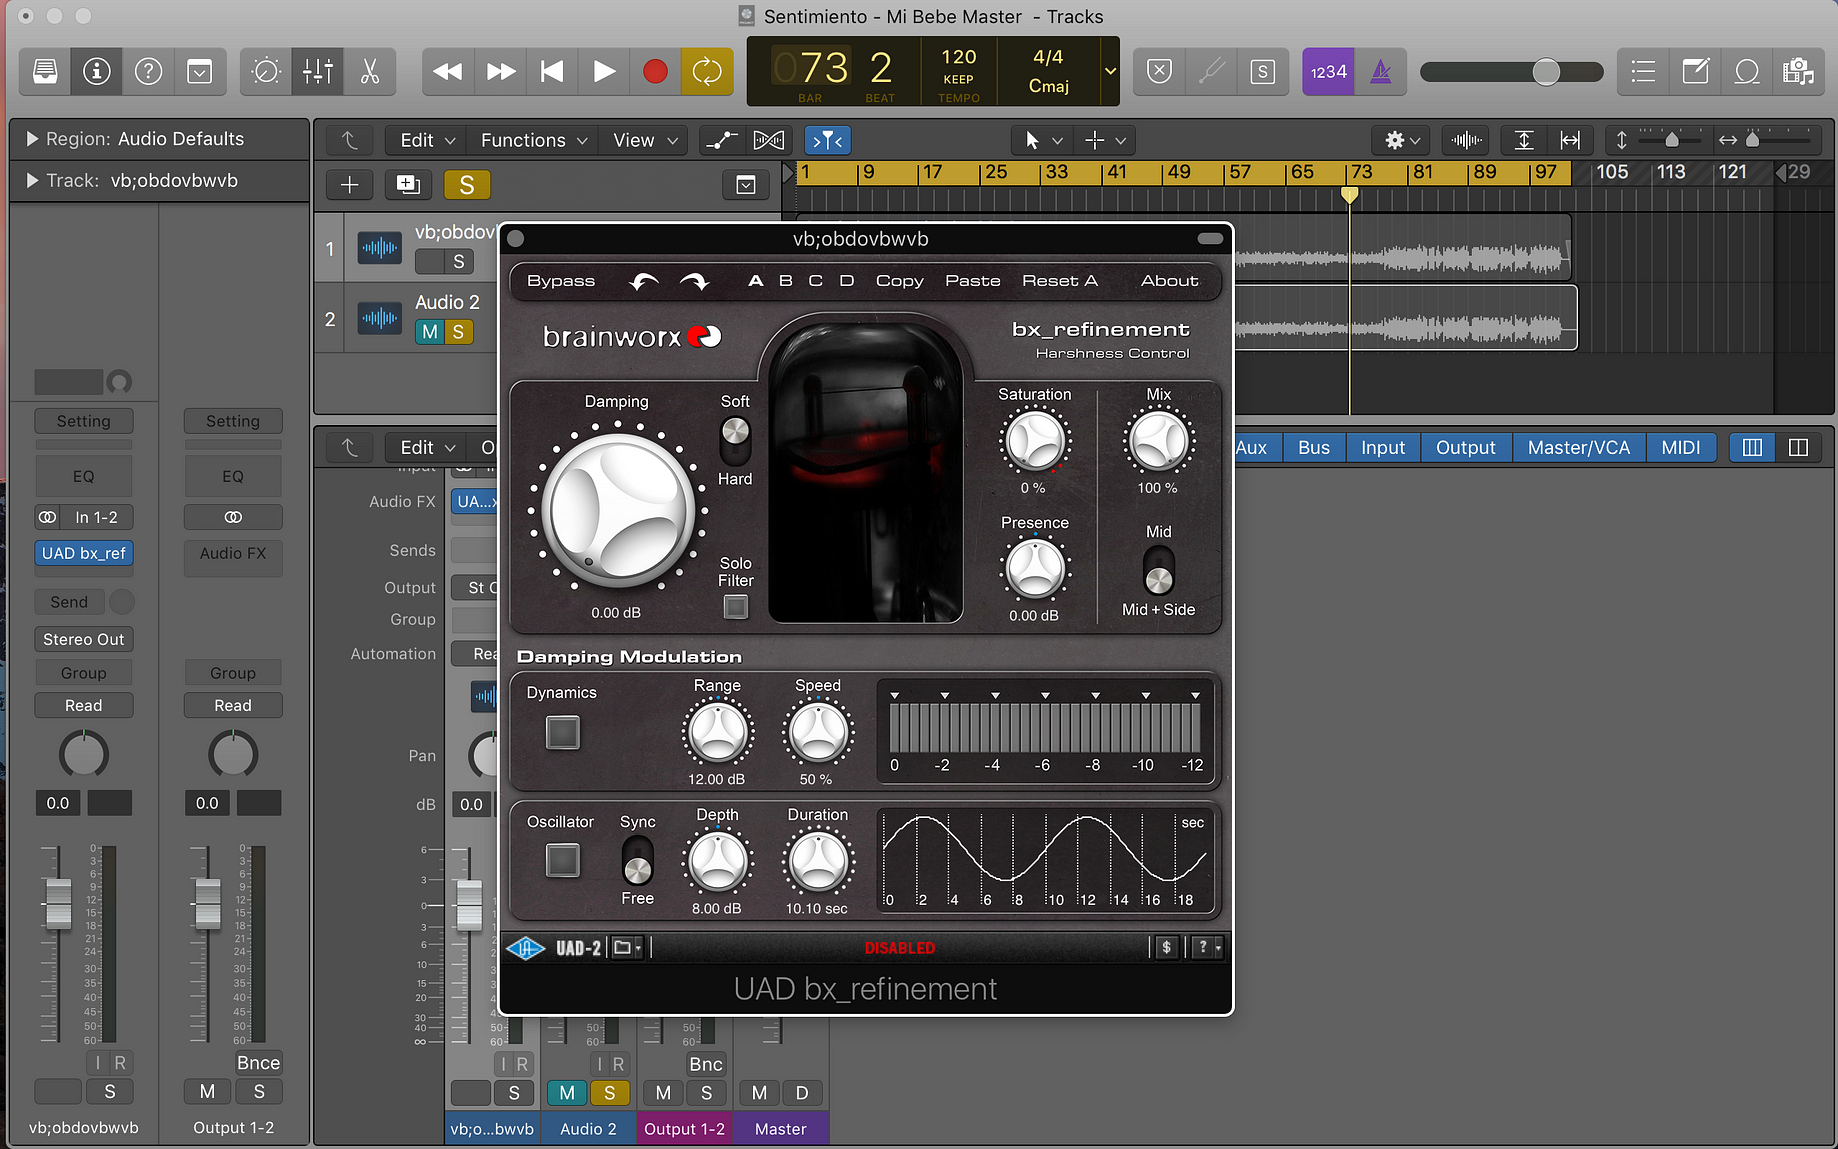Open the Loop Browser icon

pos(1747,72)
